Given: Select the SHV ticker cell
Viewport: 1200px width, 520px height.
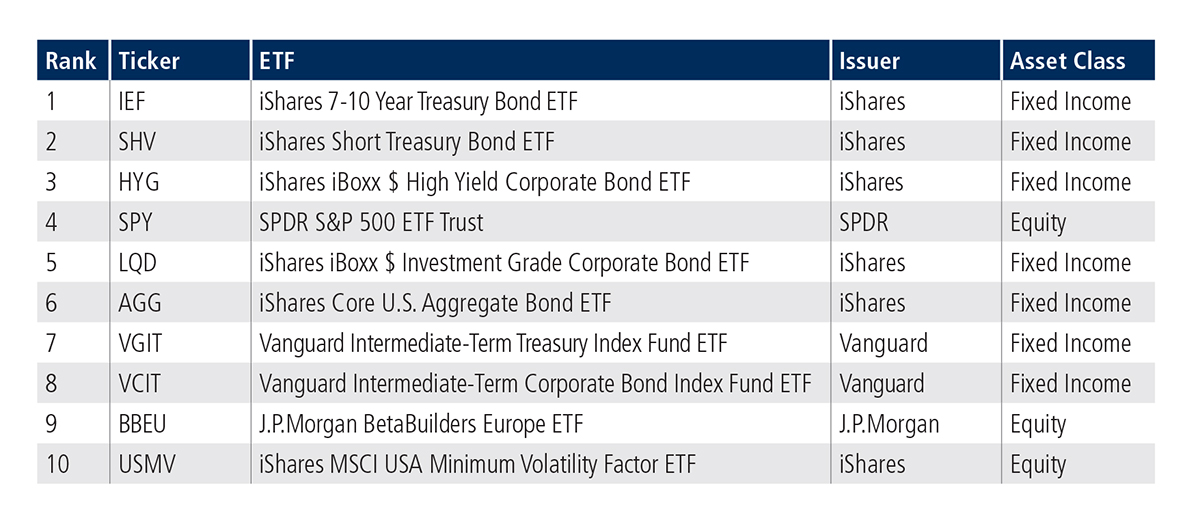Looking at the screenshot, I should pyautogui.click(x=138, y=142).
